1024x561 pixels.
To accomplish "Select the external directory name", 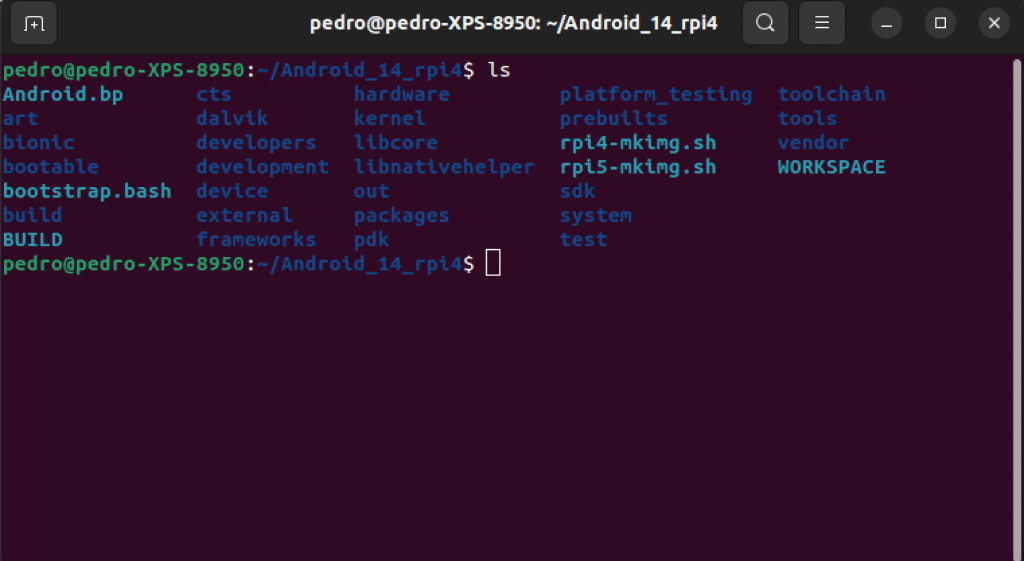I will [x=244, y=215].
